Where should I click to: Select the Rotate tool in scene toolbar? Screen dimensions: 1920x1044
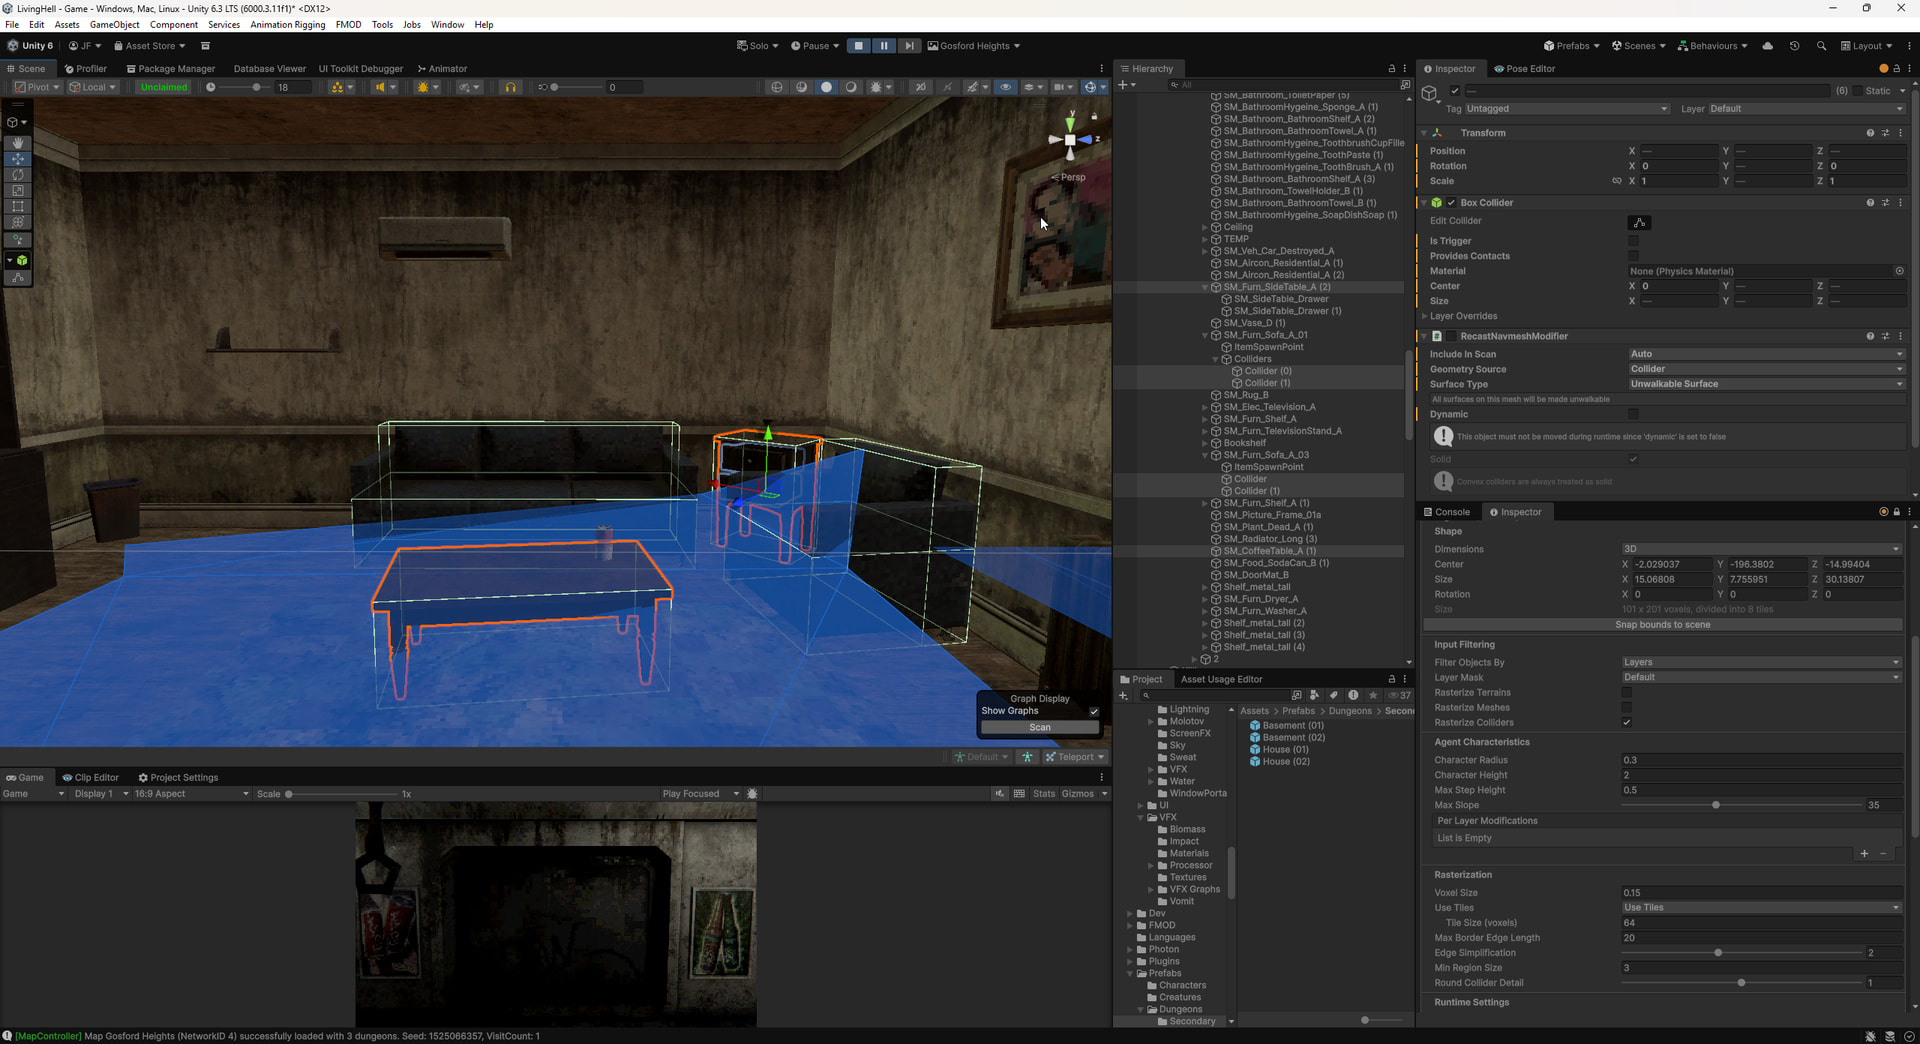click(x=18, y=175)
